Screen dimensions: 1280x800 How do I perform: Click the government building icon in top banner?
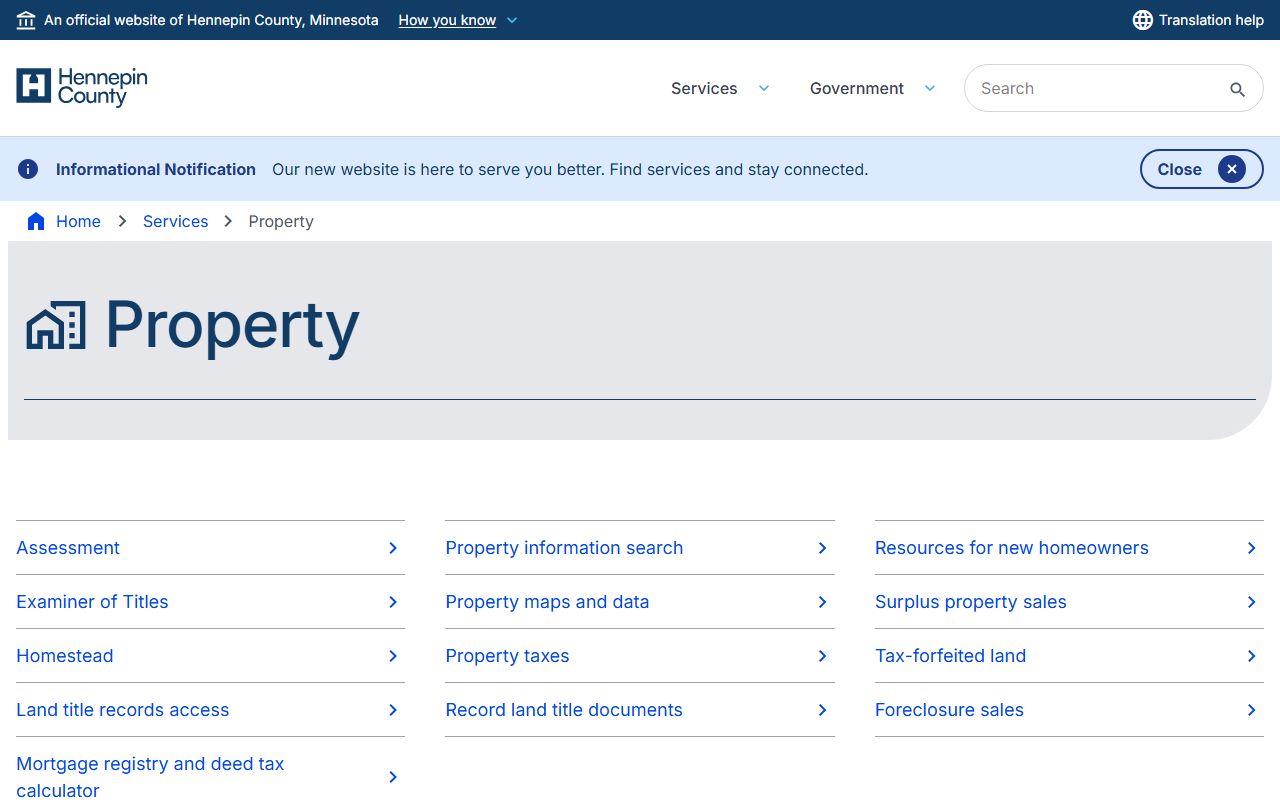[x=26, y=20]
